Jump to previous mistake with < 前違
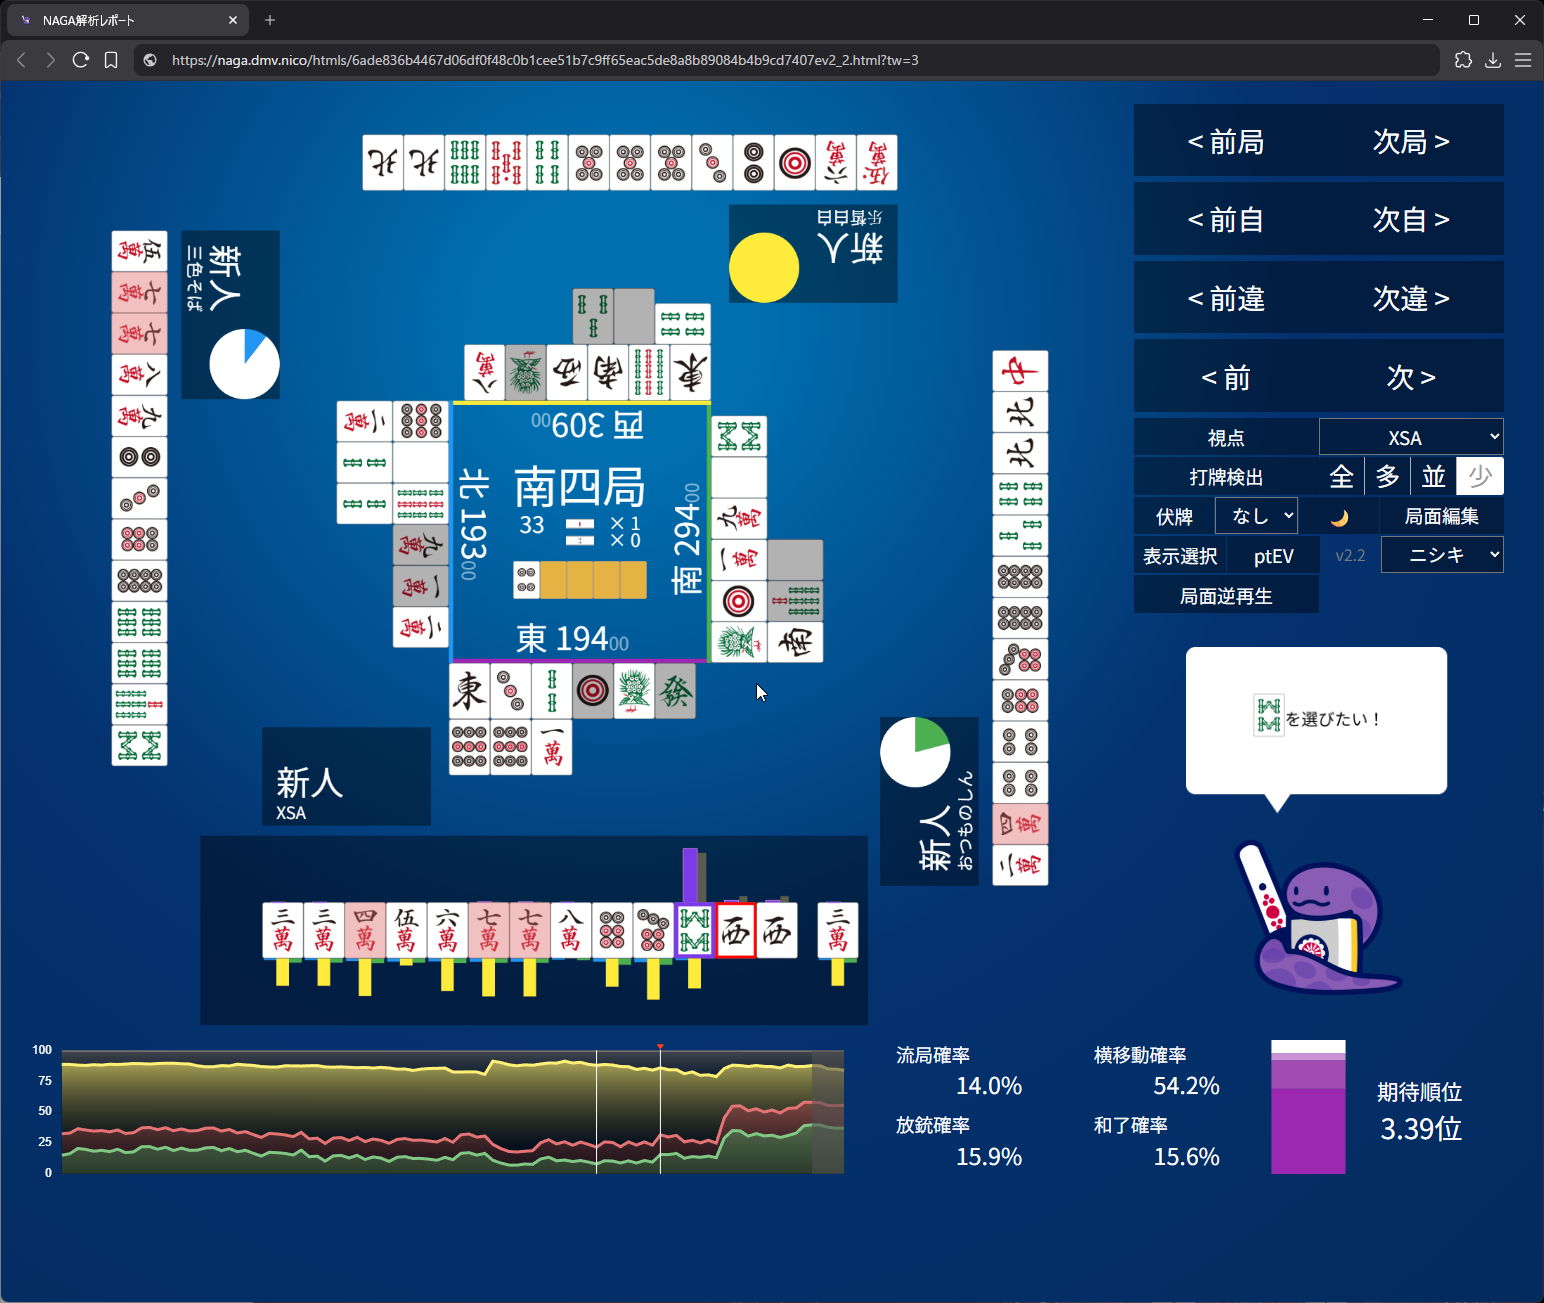This screenshot has width=1544, height=1303. pos(1226,299)
